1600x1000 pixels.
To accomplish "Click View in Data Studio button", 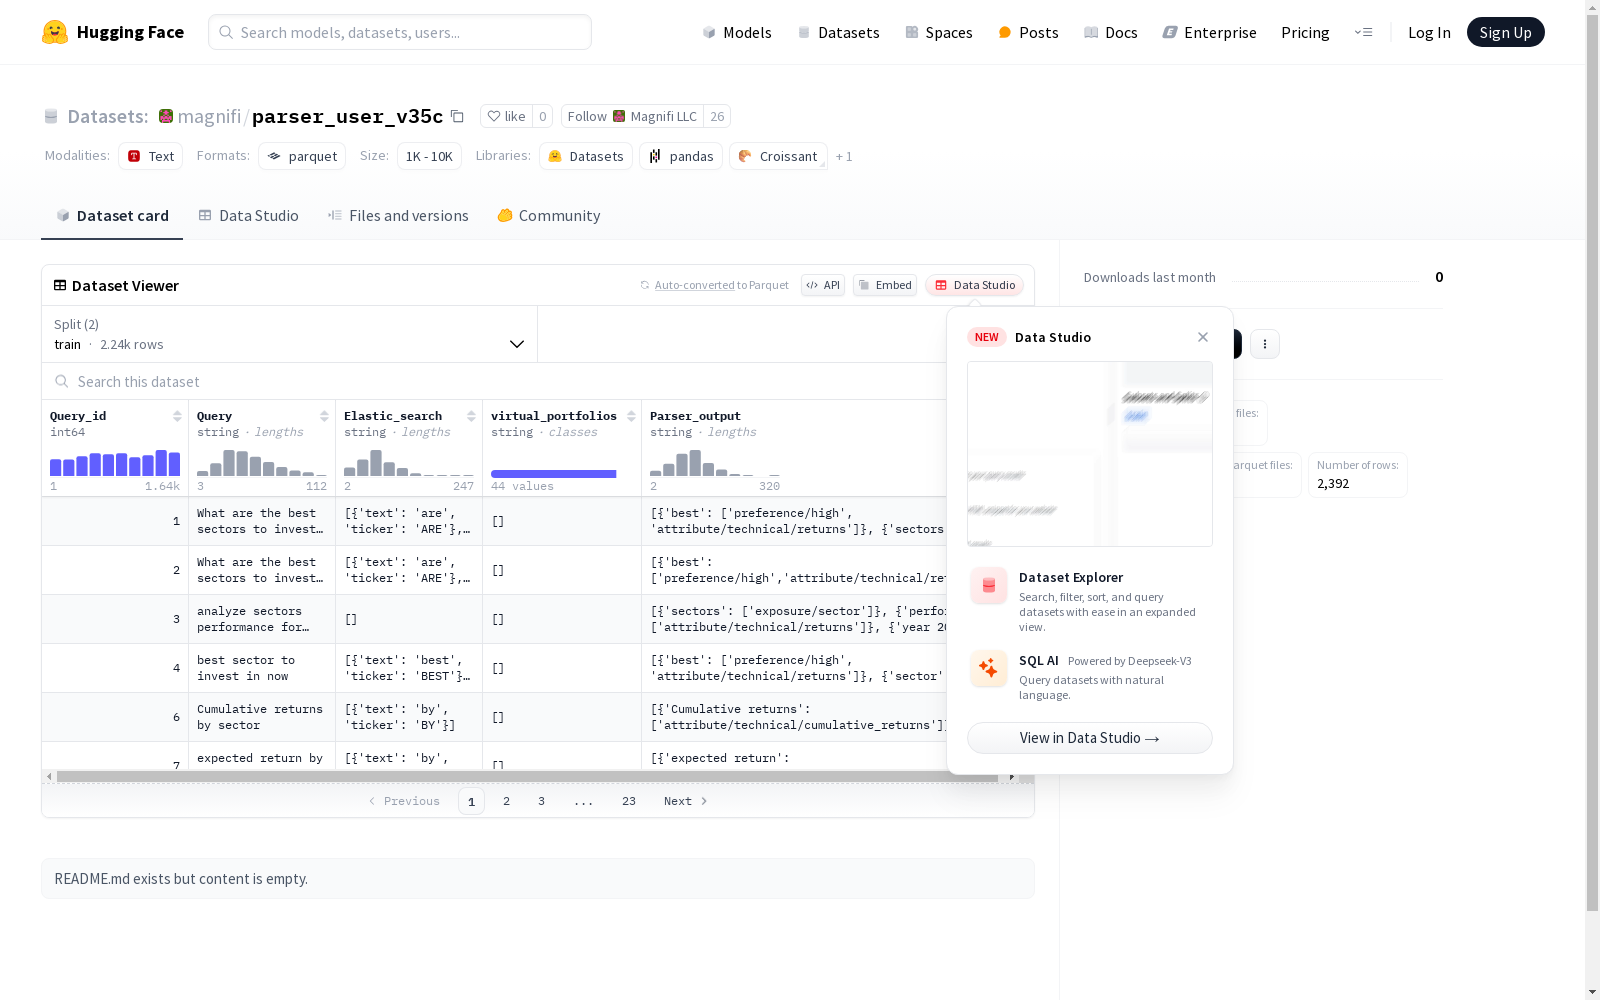I will 1090,738.
